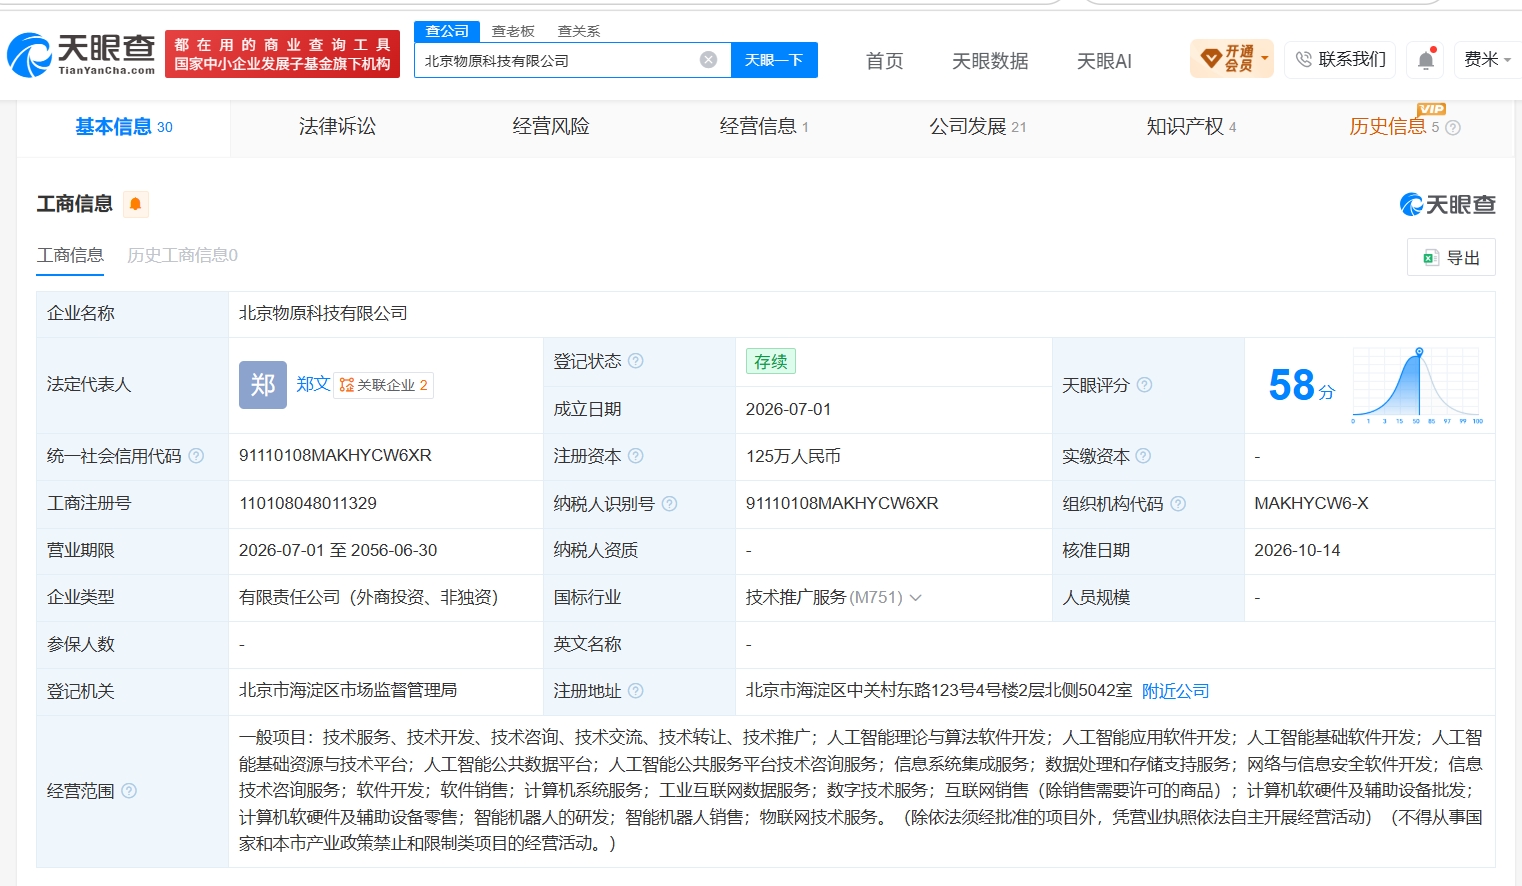Open the 公司发展 tab

coord(977,127)
